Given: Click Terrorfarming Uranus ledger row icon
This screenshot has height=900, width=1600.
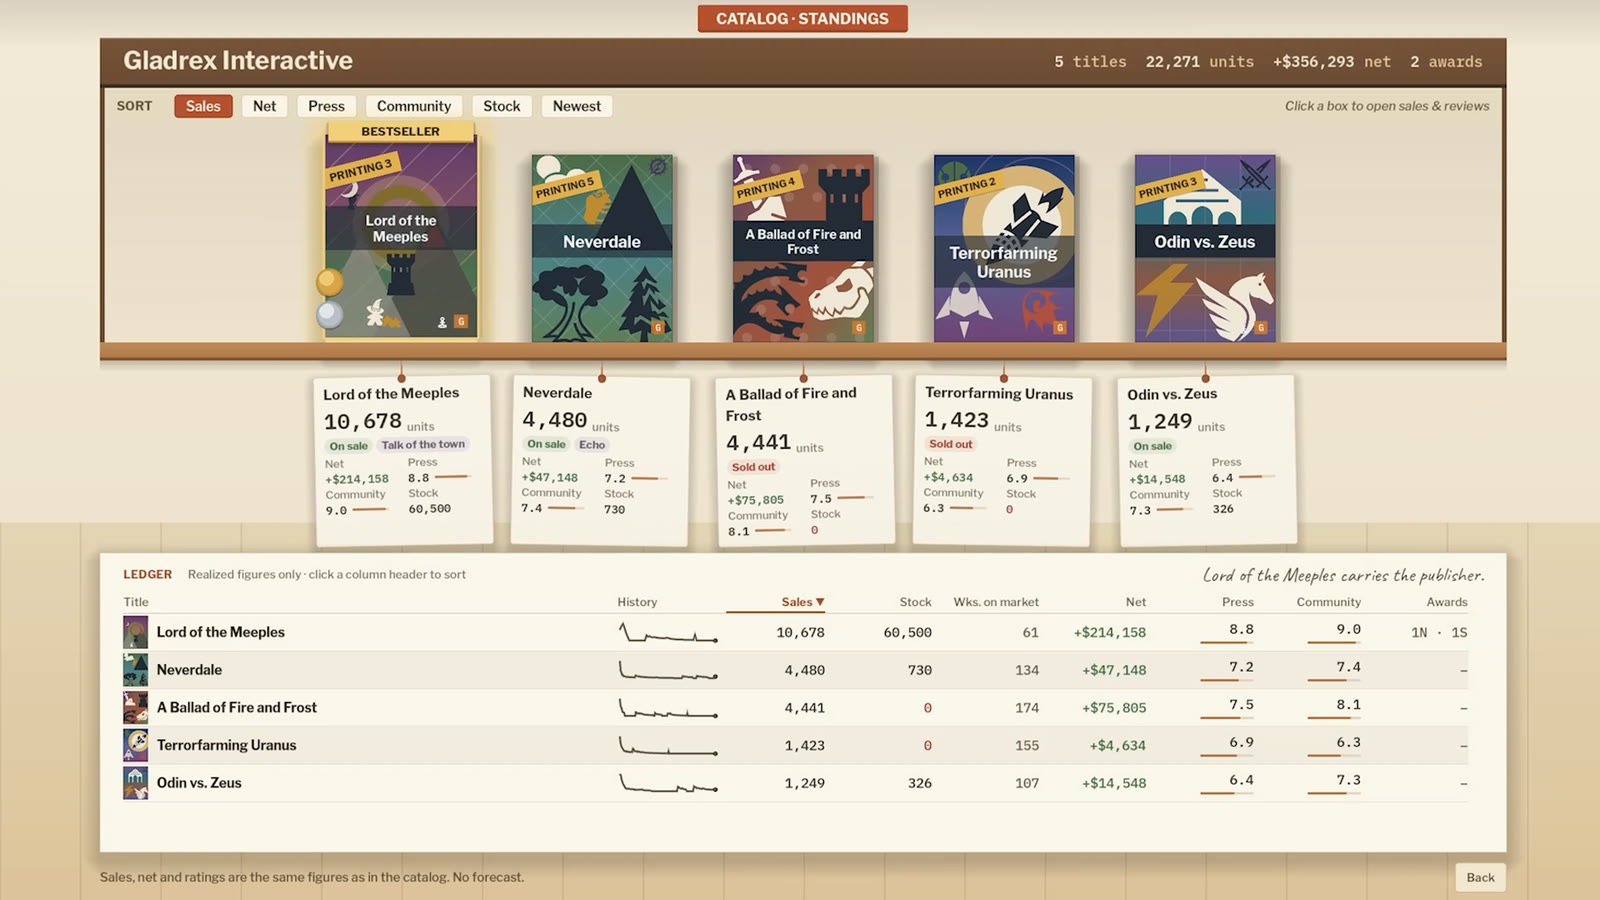Looking at the screenshot, I should pyautogui.click(x=136, y=745).
